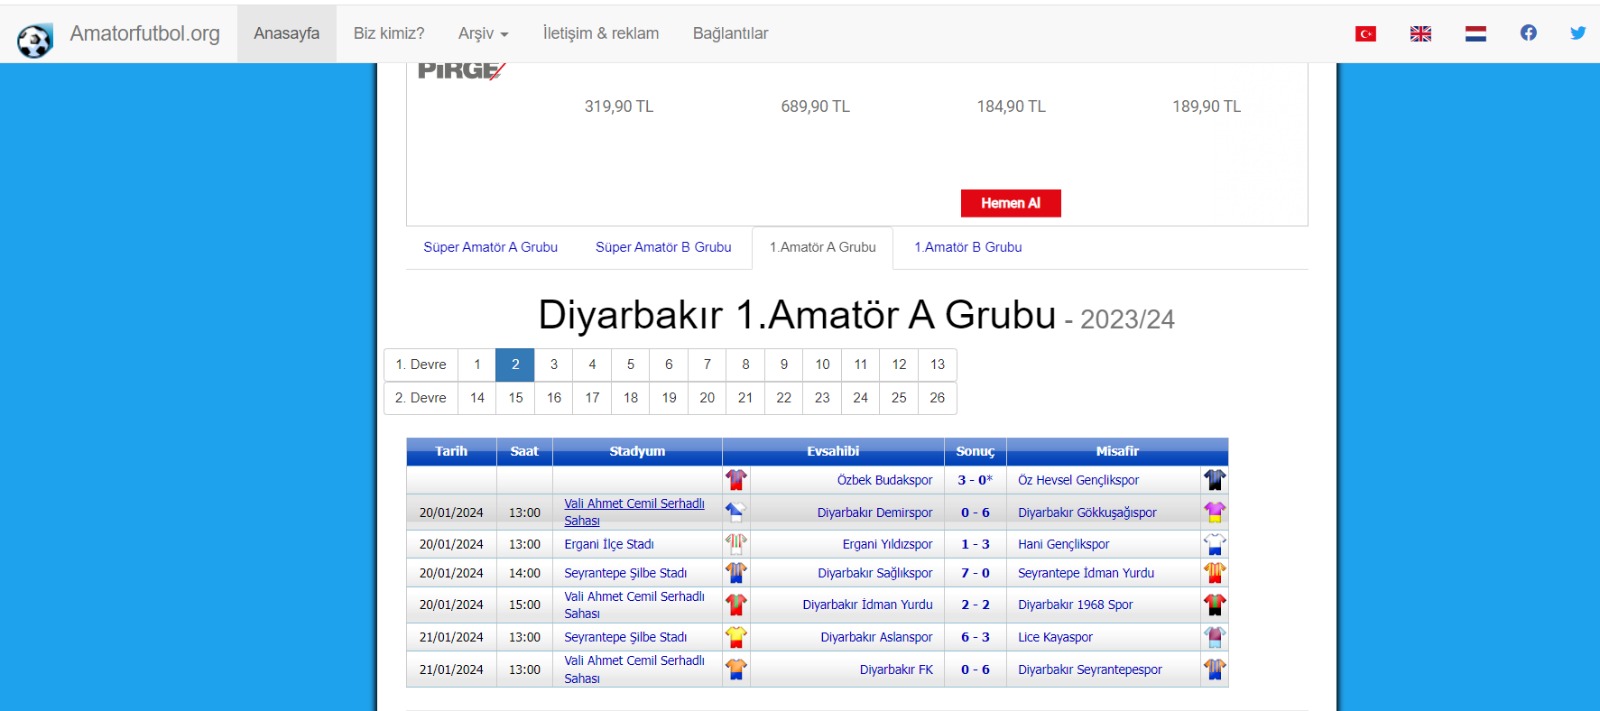Screen dimensions: 1600x711
Task: Open the Diyarbakır Demirspor team link
Action: click(x=874, y=513)
